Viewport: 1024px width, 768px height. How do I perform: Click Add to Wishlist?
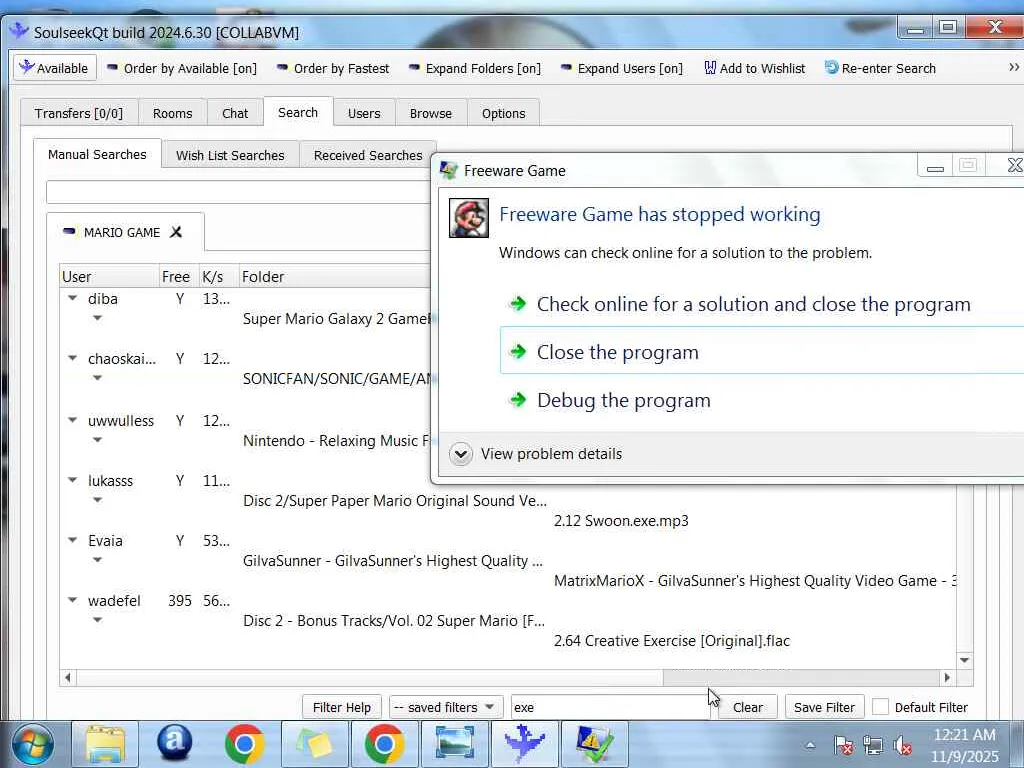tap(754, 68)
